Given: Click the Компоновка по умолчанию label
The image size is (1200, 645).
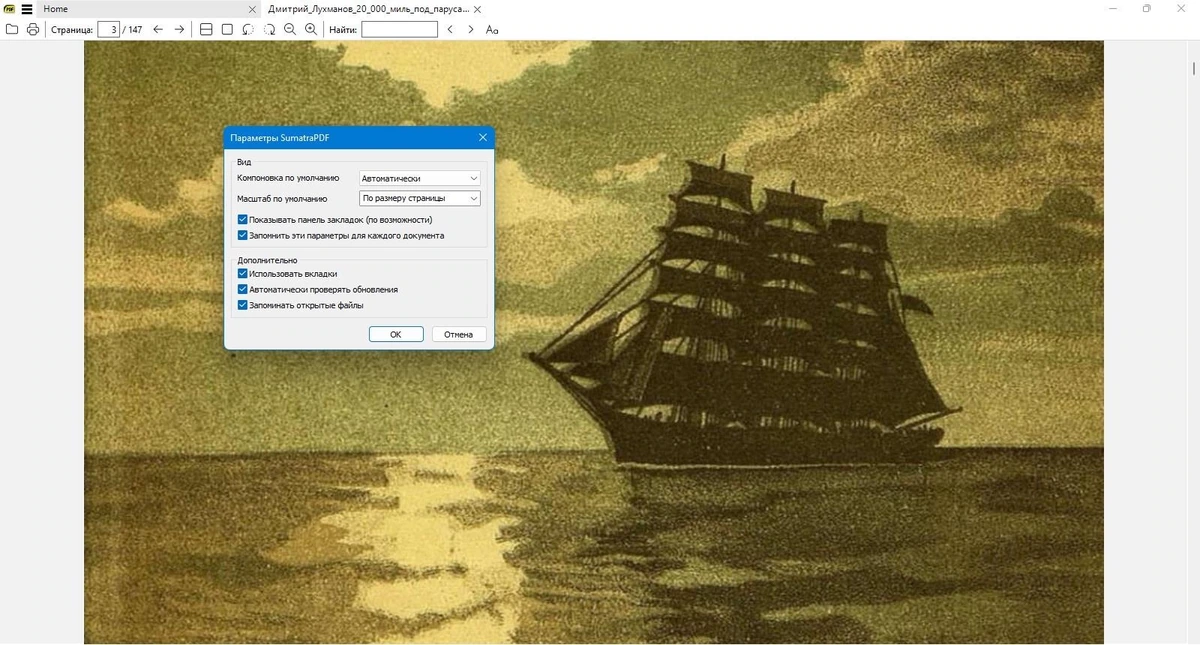Looking at the screenshot, I should (x=289, y=178).
